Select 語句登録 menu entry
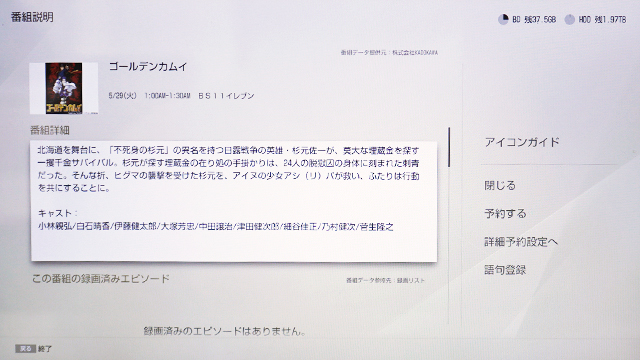Image resolution: width=640 pixels, height=360 pixels. [x=505, y=270]
